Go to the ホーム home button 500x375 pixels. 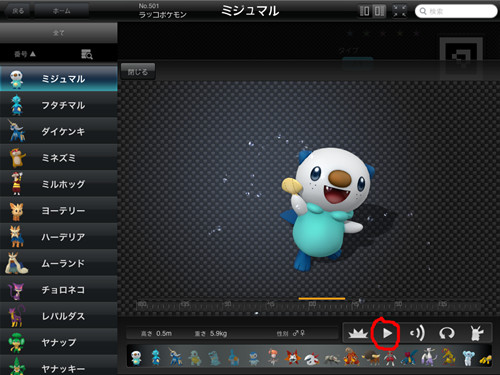(x=62, y=11)
